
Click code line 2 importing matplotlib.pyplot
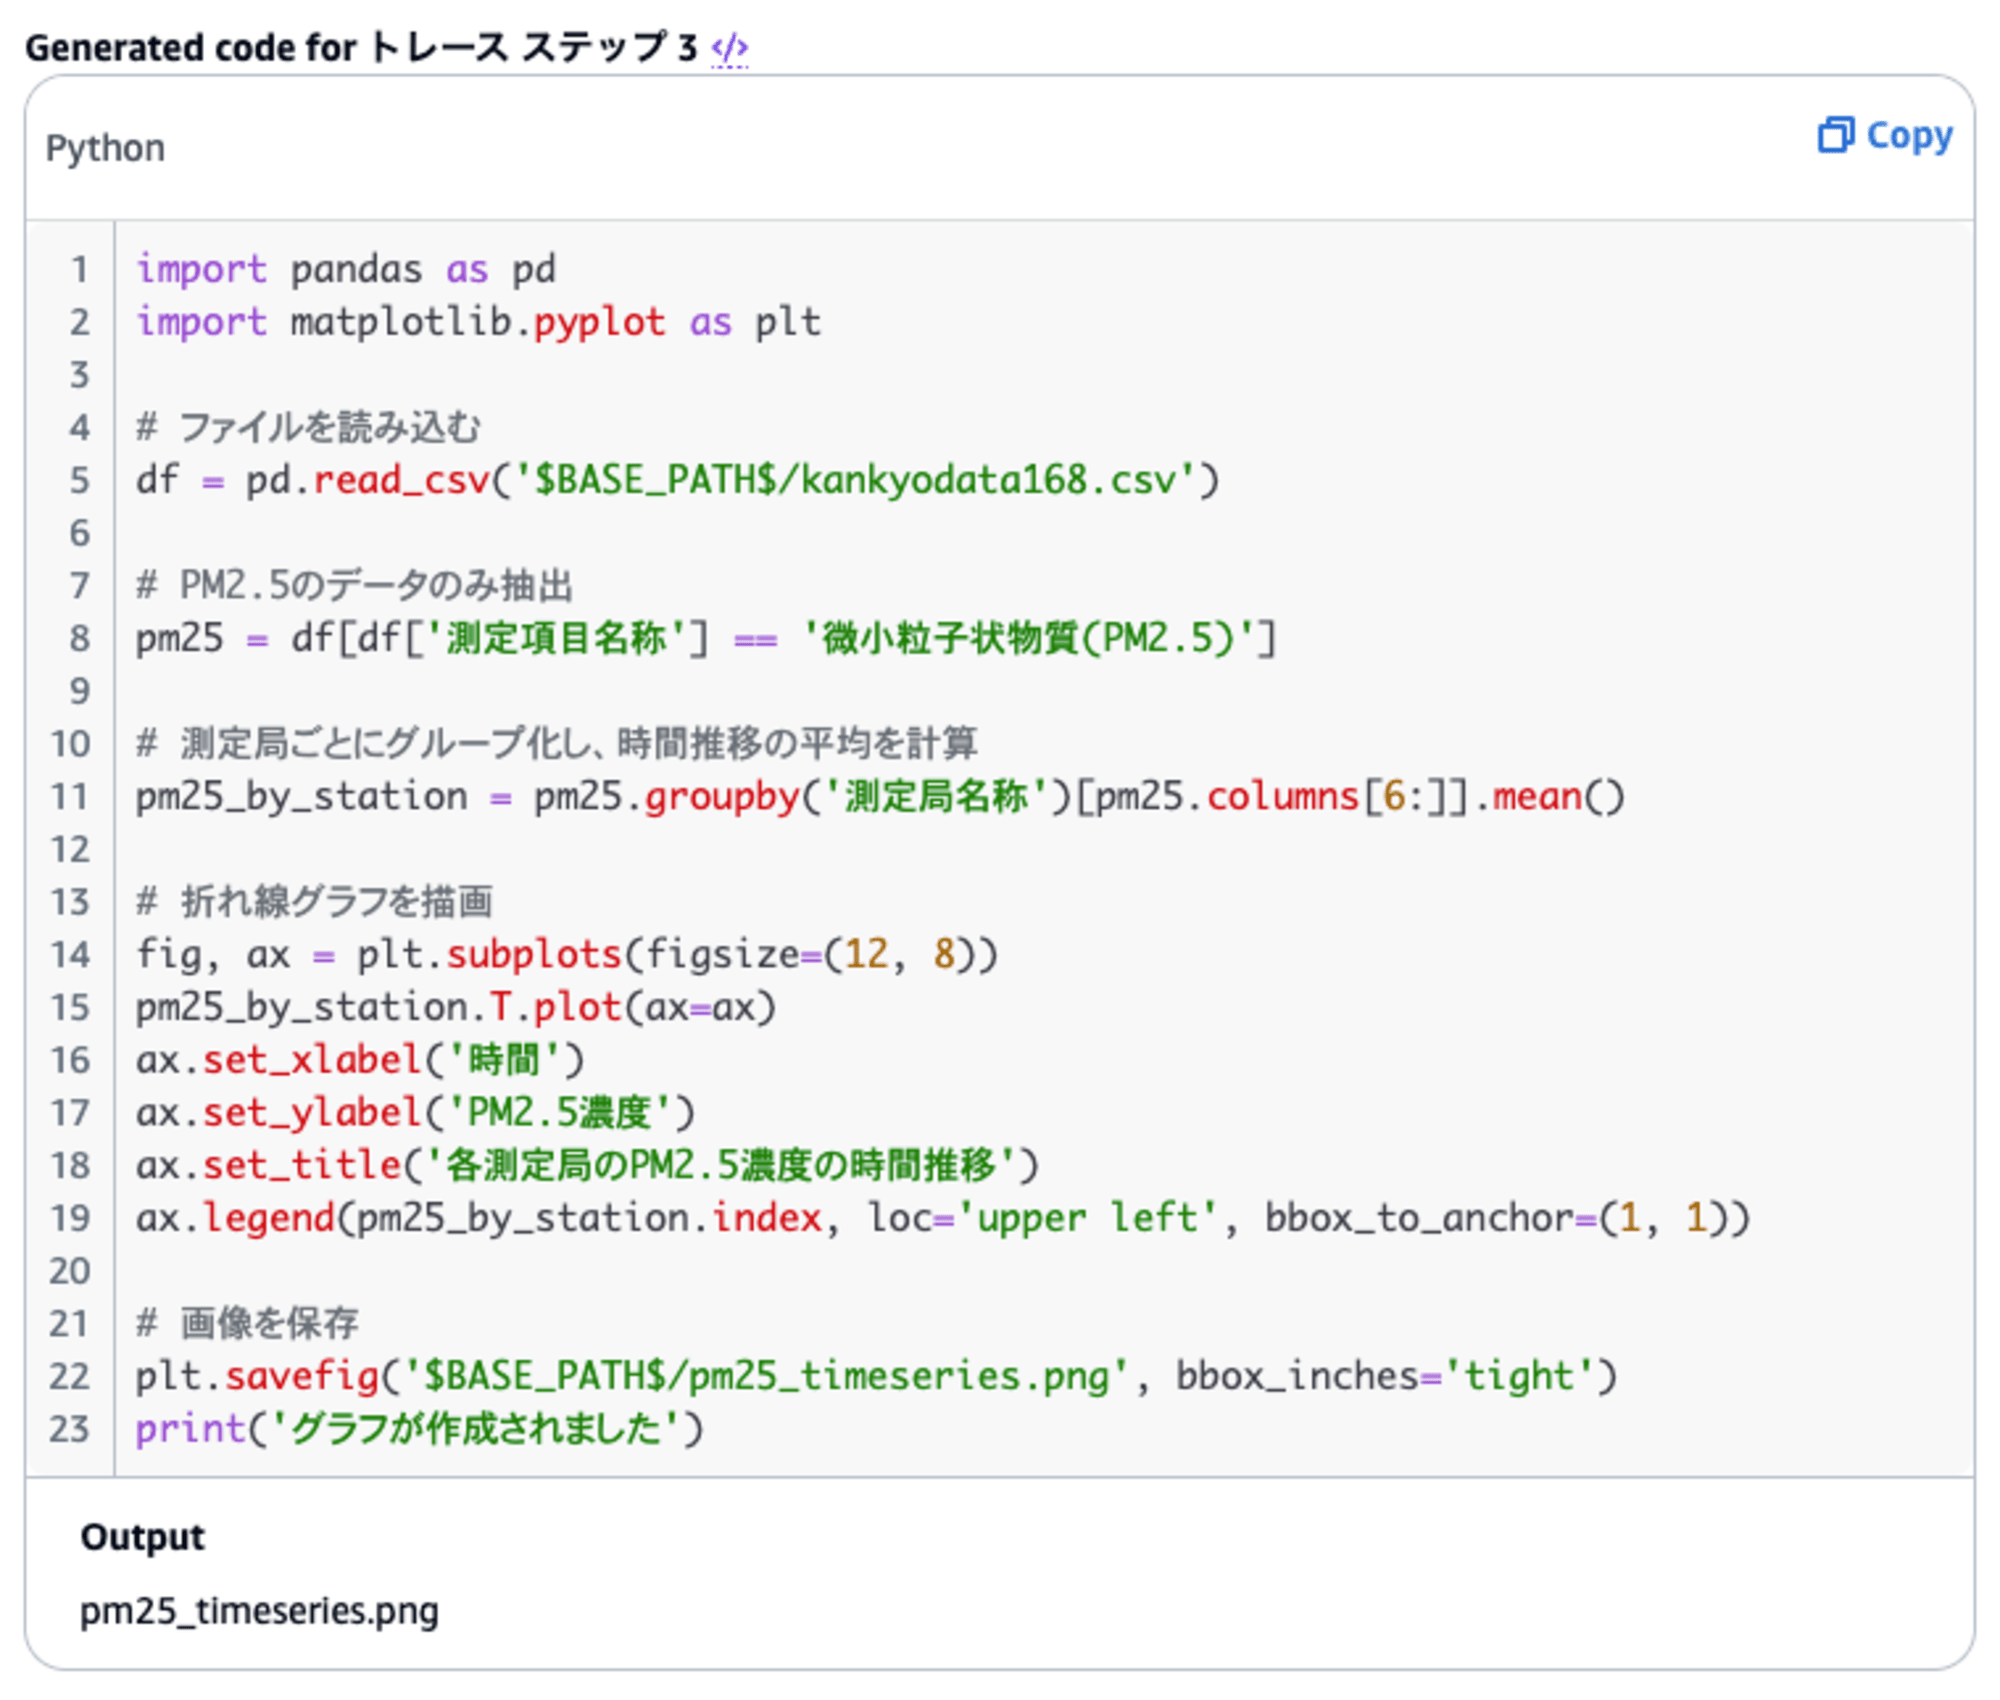pos(478,322)
